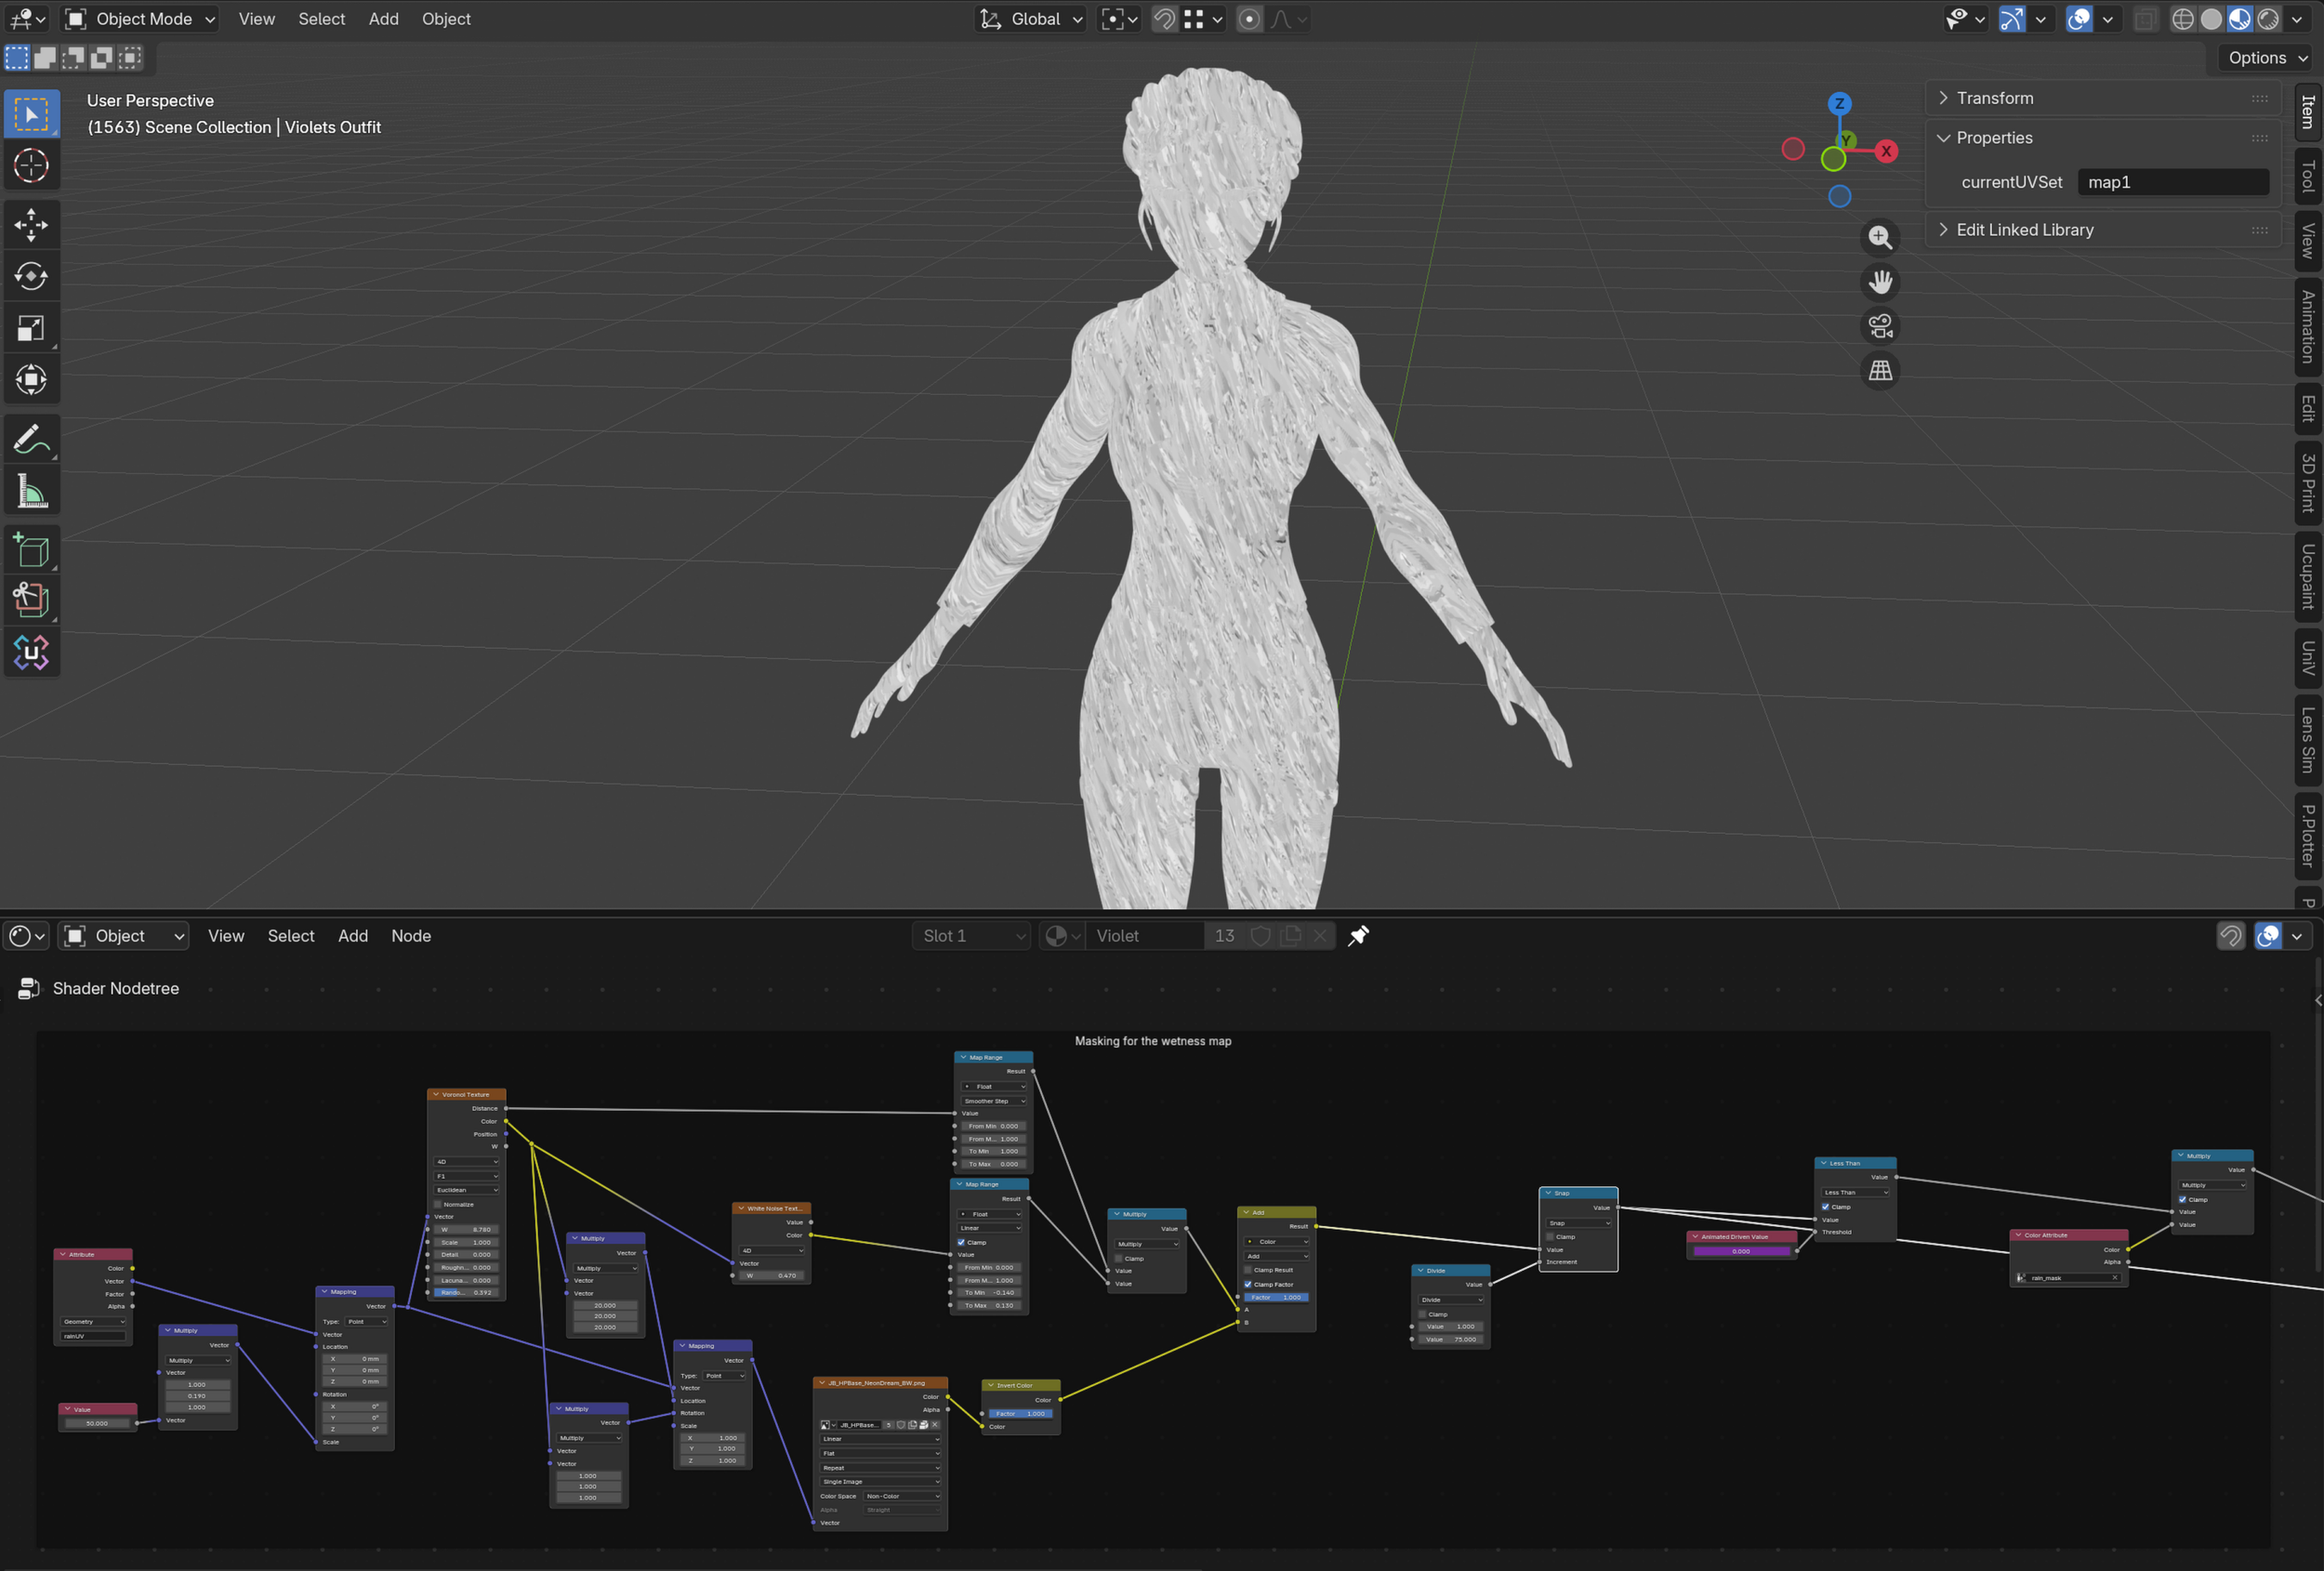Toggle the pin node tree icon

pos(1358,936)
